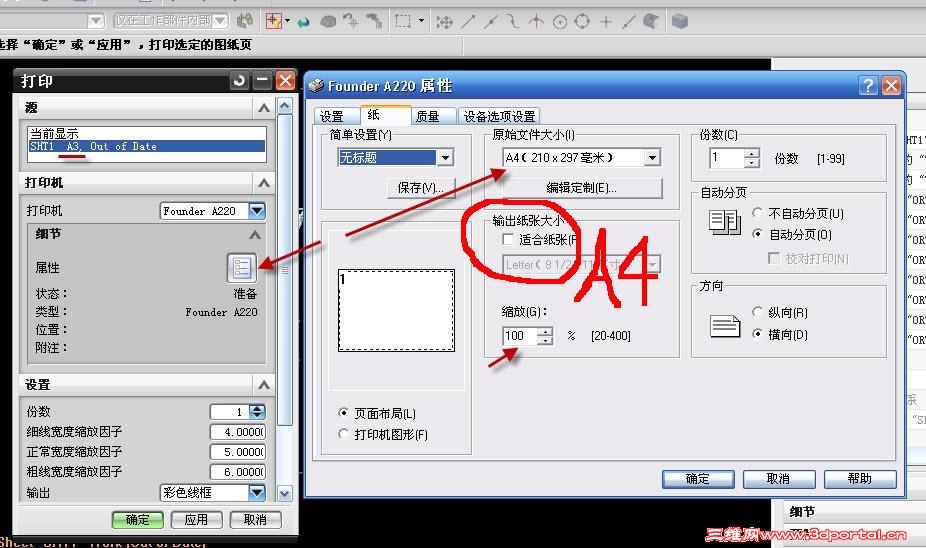Click 保存(V)... button
Image resolution: width=926 pixels, height=548 pixels.
(420, 188)
